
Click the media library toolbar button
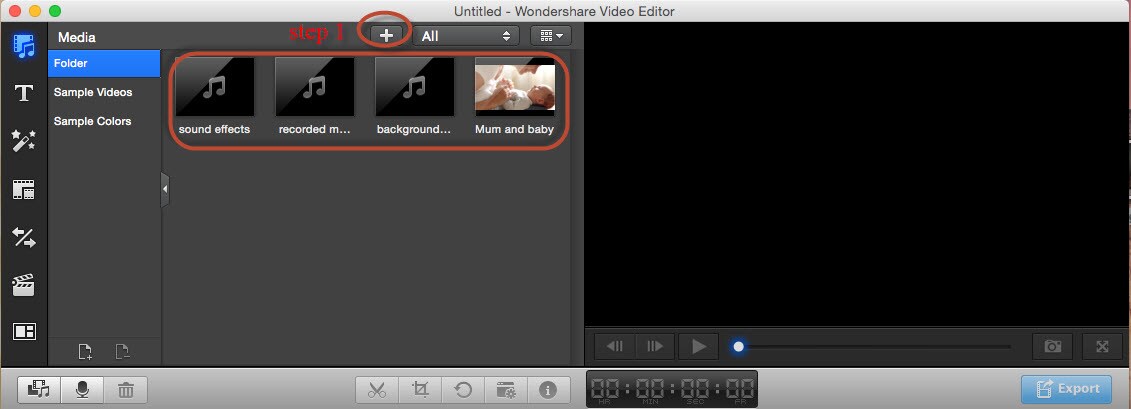38,390
